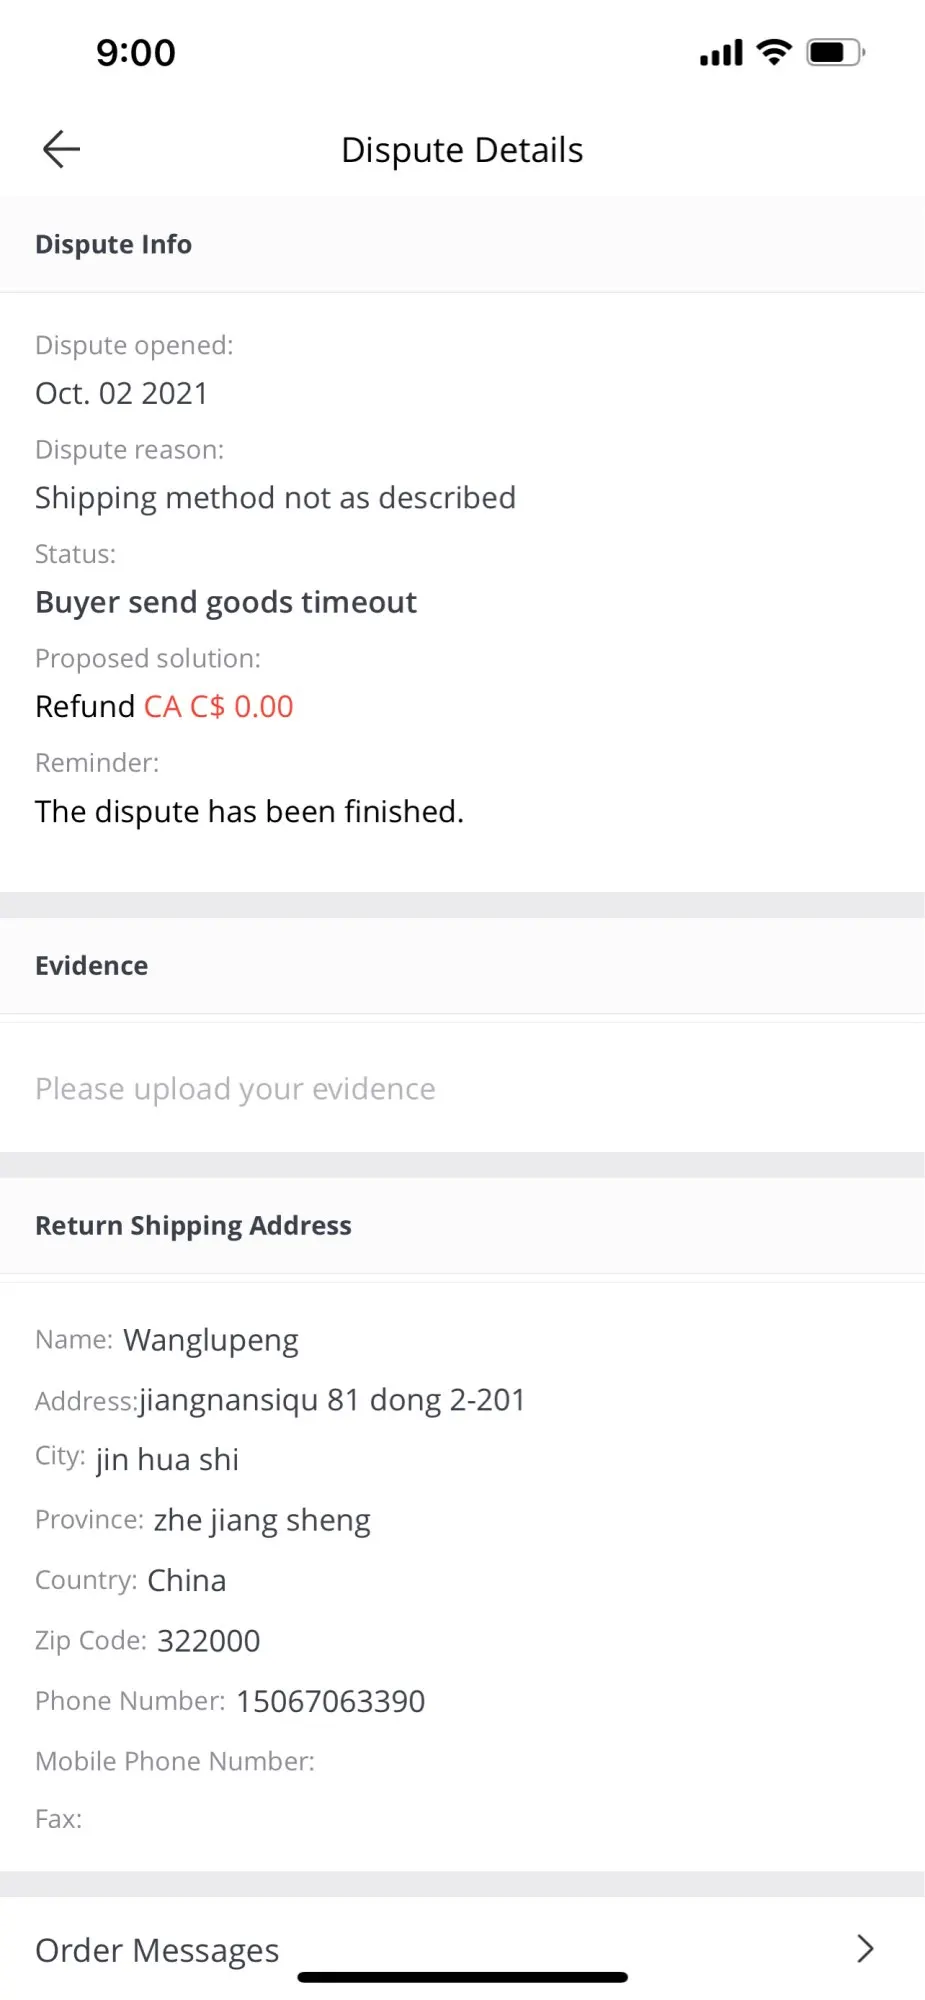The height and width of the screenshot is (2000, 925).
Task: Tap phone number 15067063390
Action: [x=330, y=1701]
